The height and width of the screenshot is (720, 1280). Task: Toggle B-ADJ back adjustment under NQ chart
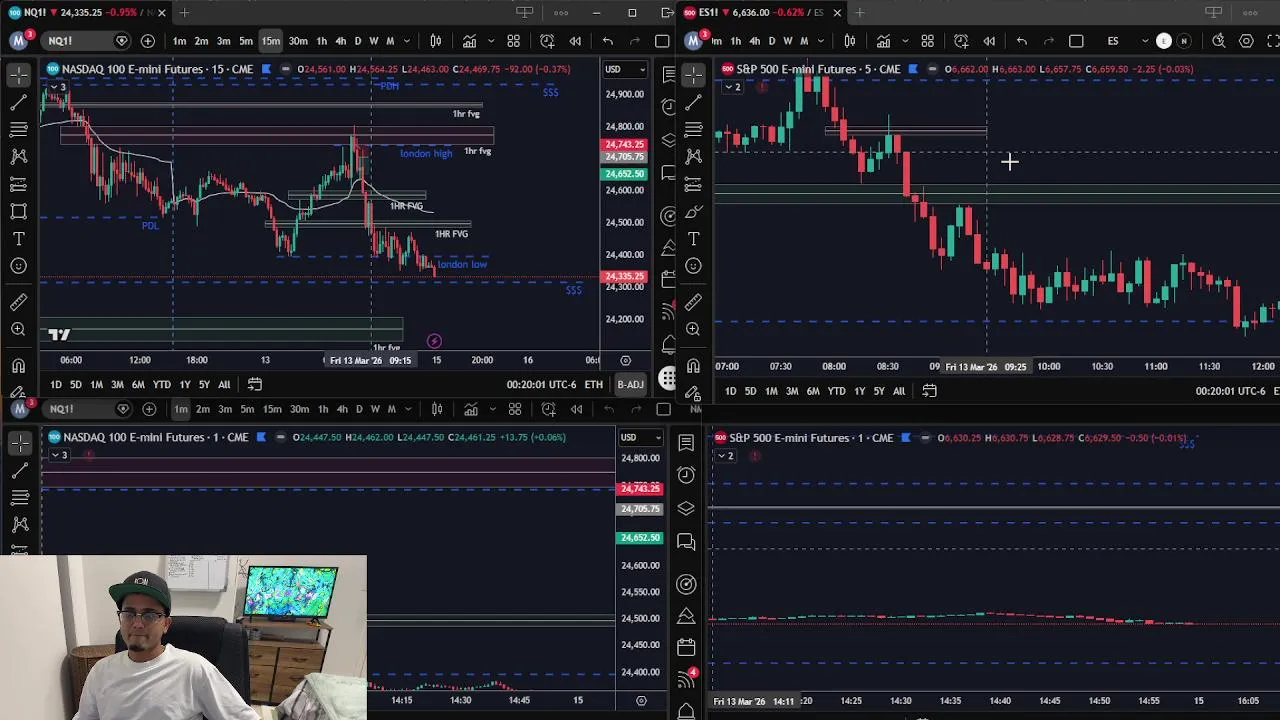coord(630,385)
